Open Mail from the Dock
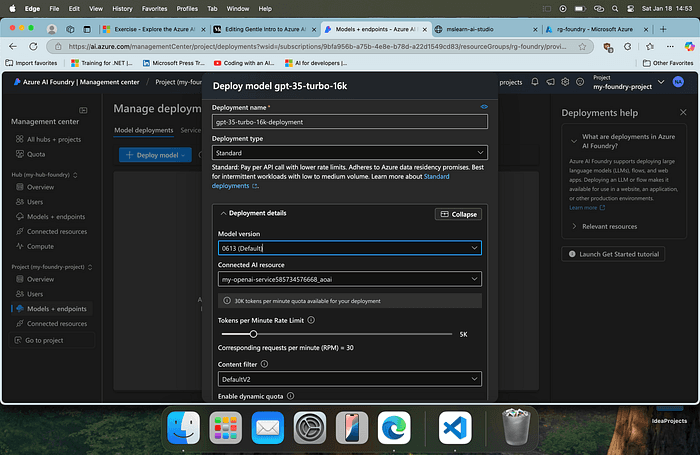Viewport: 700px width, 455px height. click(267, 427)
